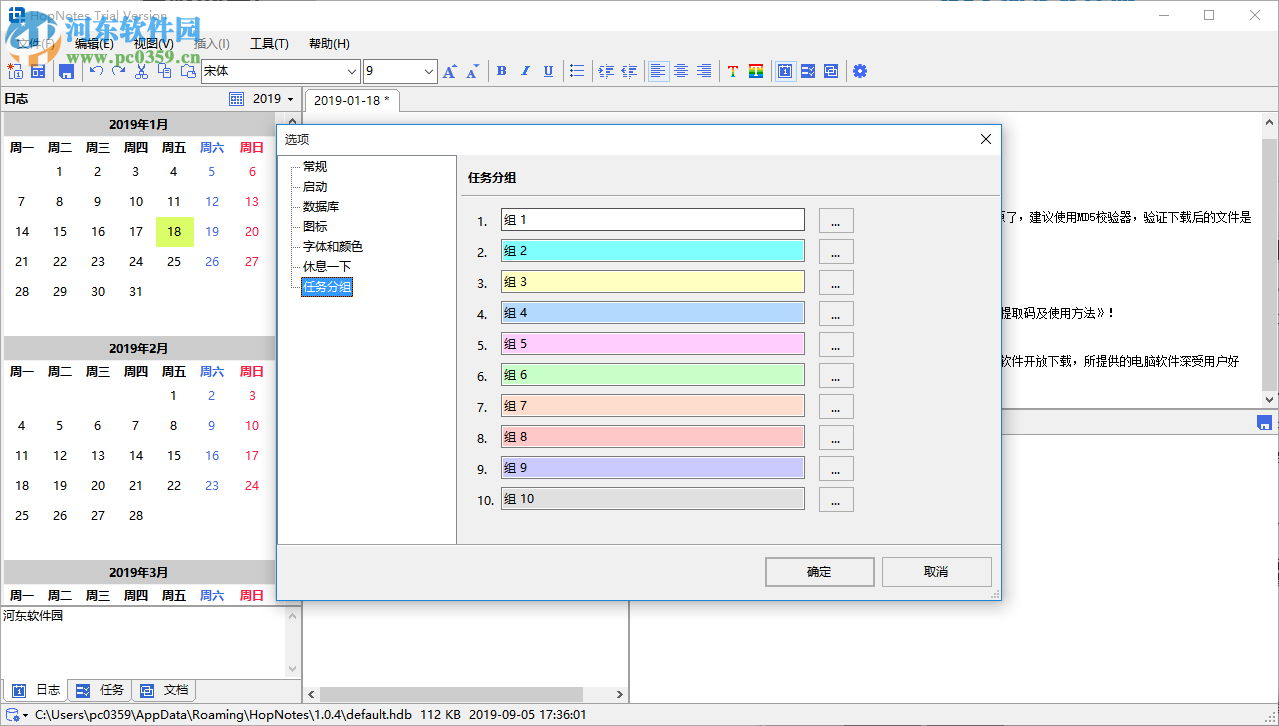
Task: Toggle bold formatting
Action: (x=501, y=71)
